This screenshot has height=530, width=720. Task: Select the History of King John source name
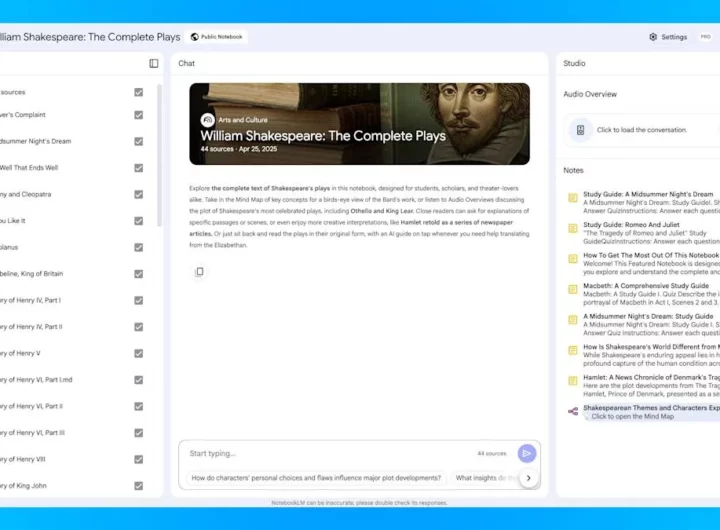click(x=23, y=486)
